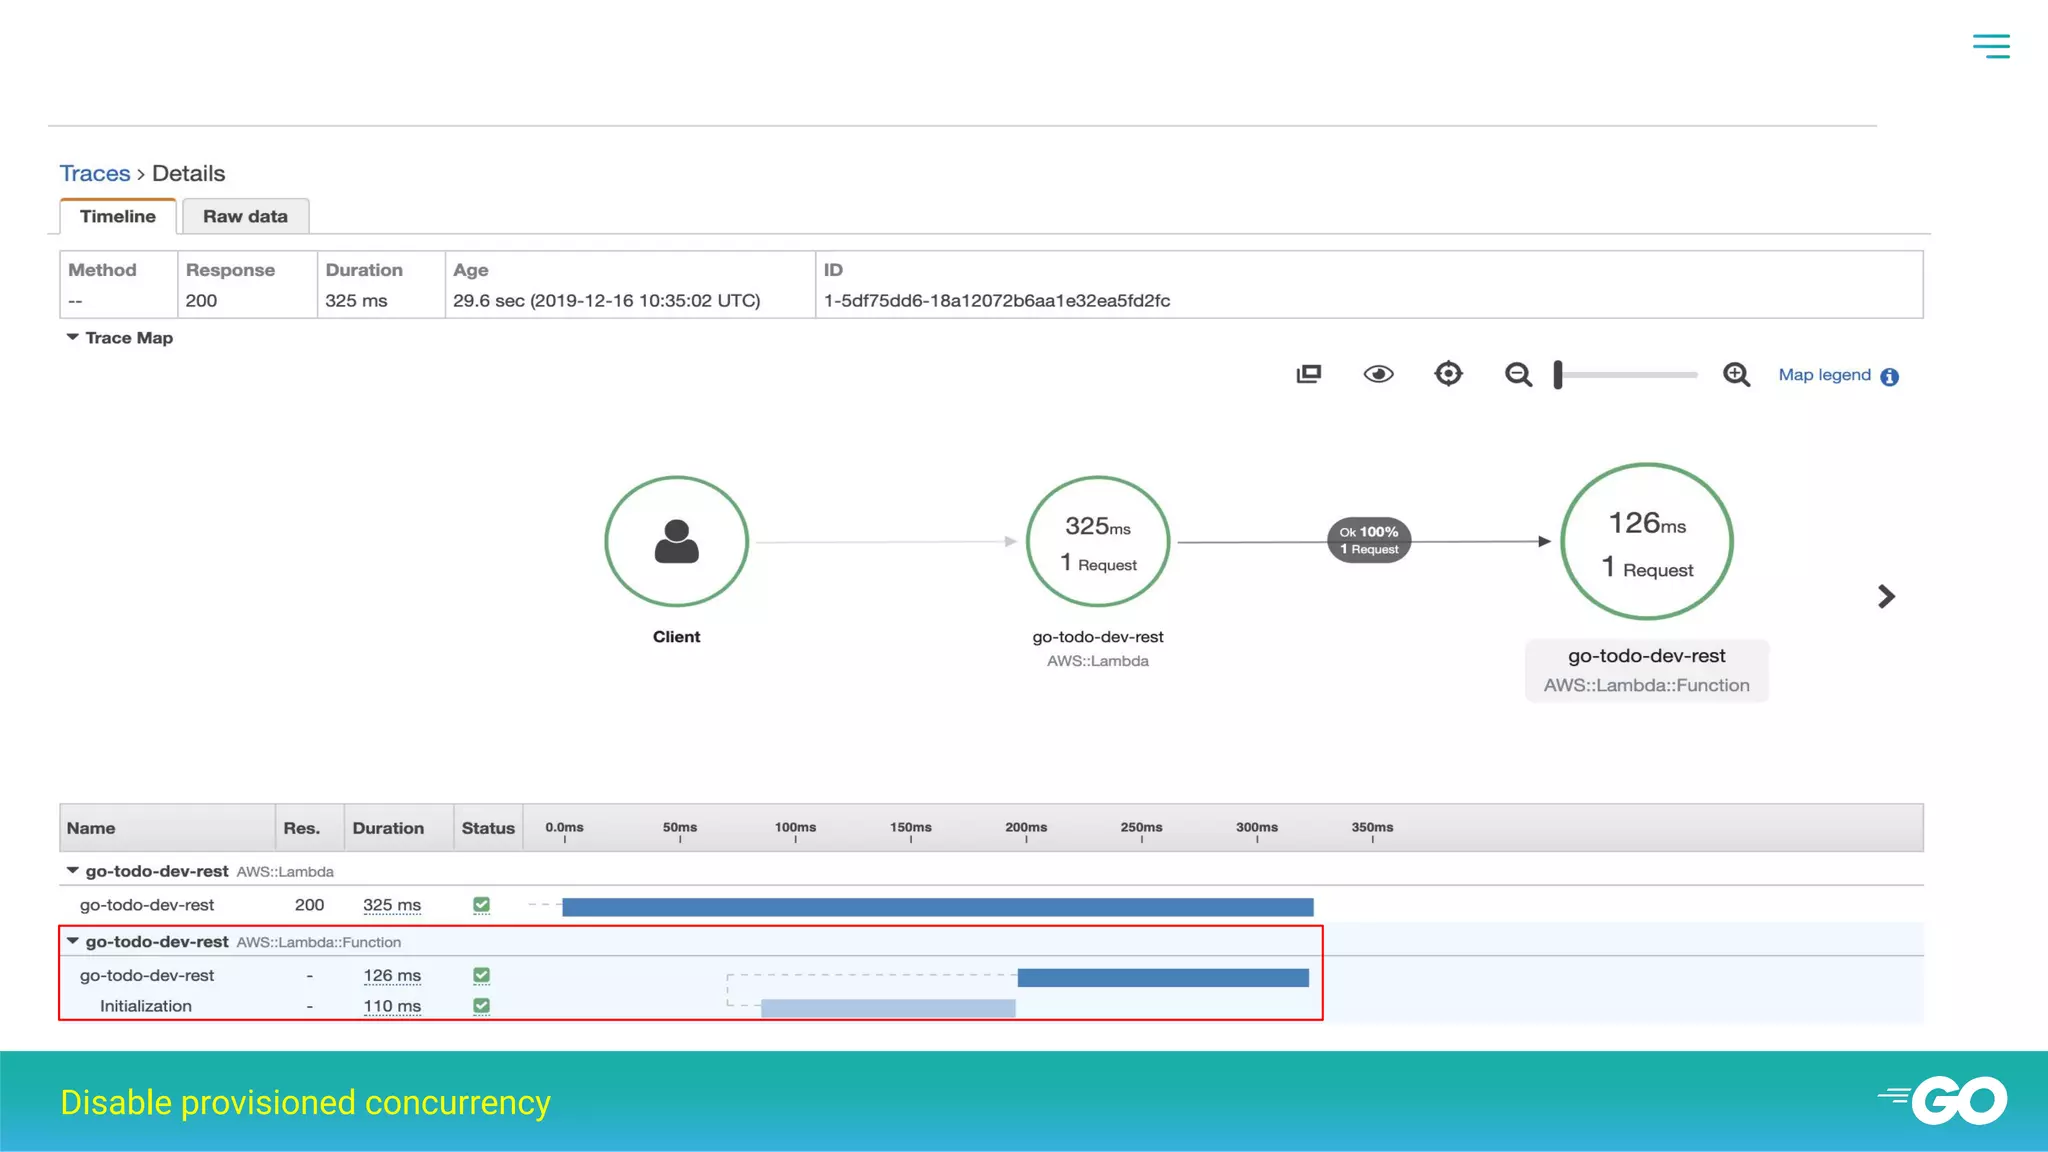Collapse the Trace Map section
Image resolution: width=2048 pixels, height=1152 pixels.
click(72, 338)
